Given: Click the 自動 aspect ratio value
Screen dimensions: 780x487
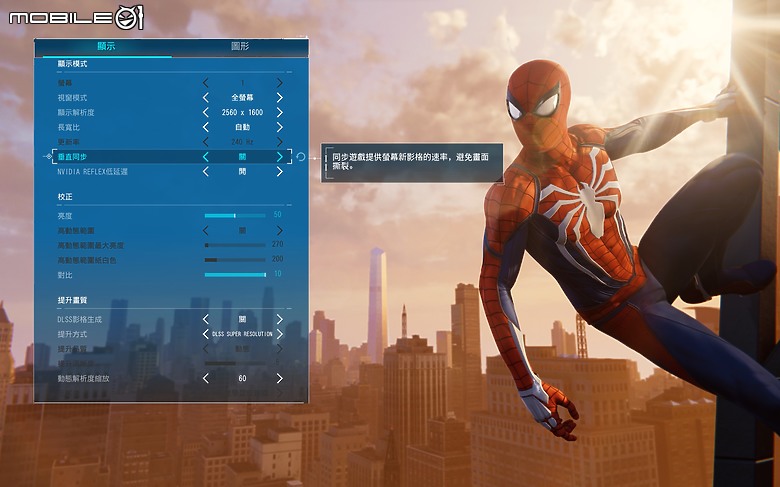Looking at the screenshot, I should click(242, 127).
